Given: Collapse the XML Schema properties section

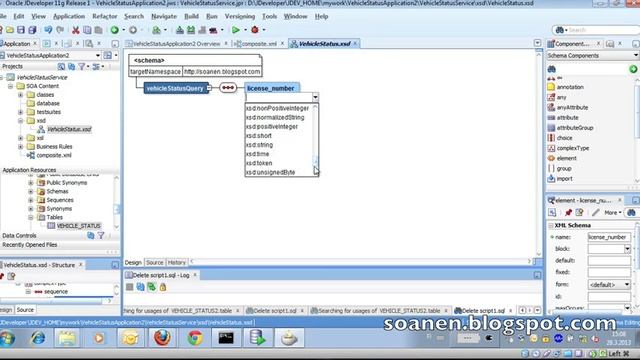Looking at the screenshot, I should tap(551, 225).
